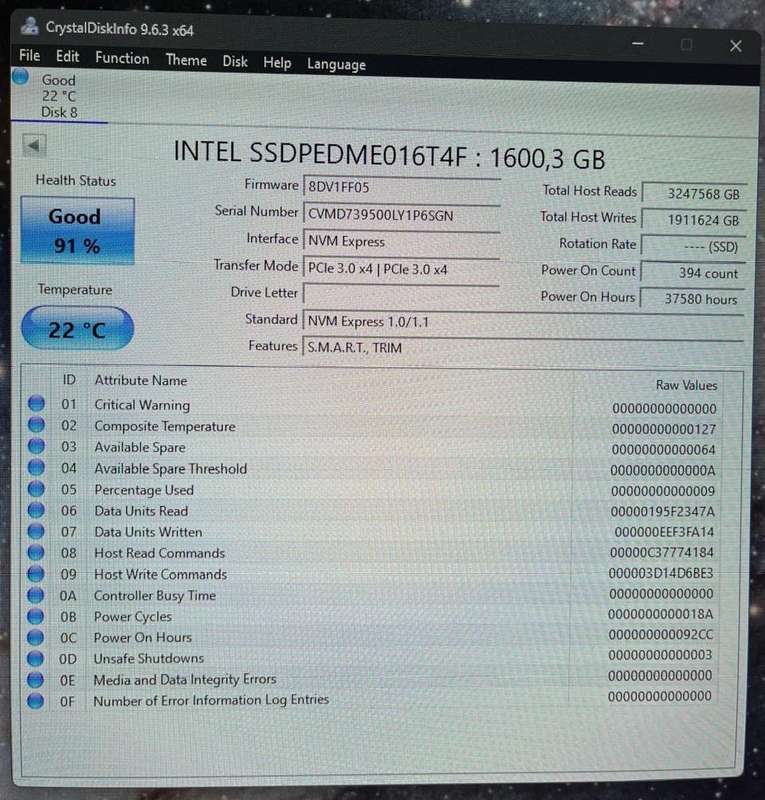Click the status circle for Host Read Commands
The image size is (765, 800).
point(36,553)
